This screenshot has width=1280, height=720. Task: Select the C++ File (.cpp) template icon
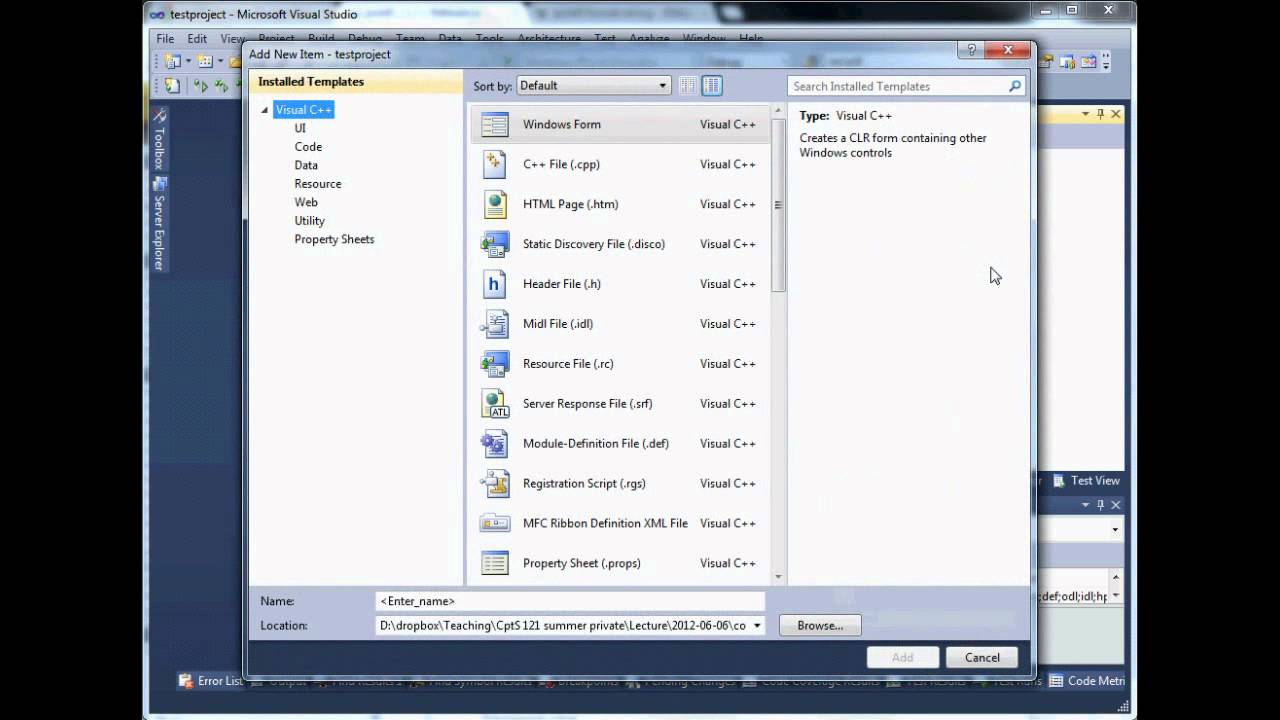[x=495, y=164]
